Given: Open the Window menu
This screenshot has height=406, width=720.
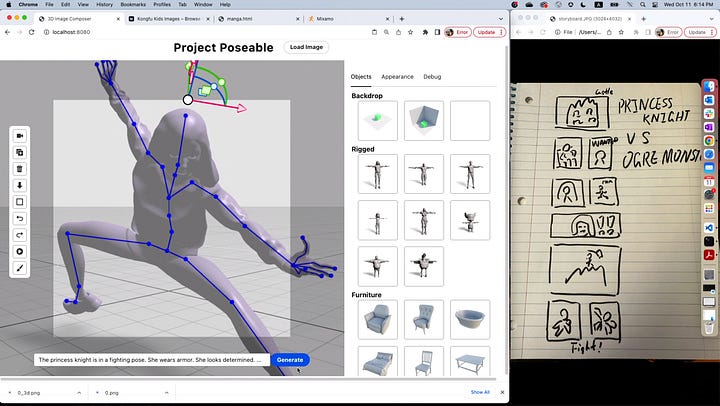Looking at the screenshot, I should pyautogui.click(x=203, y=4).
